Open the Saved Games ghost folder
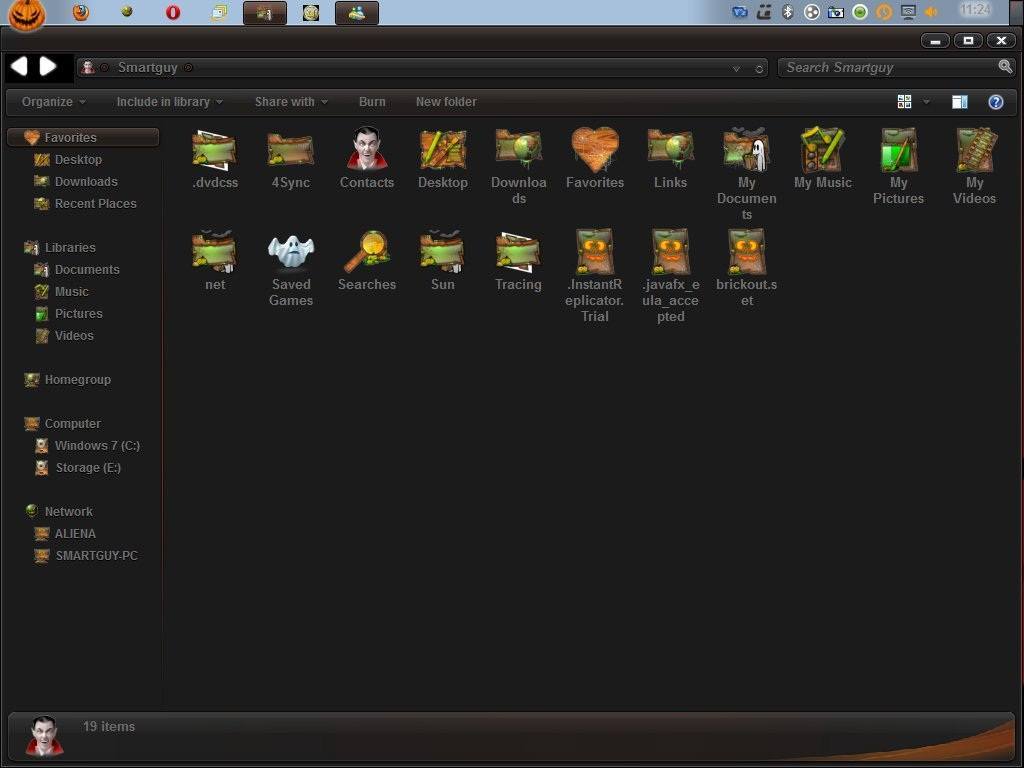 click(291, 250)
